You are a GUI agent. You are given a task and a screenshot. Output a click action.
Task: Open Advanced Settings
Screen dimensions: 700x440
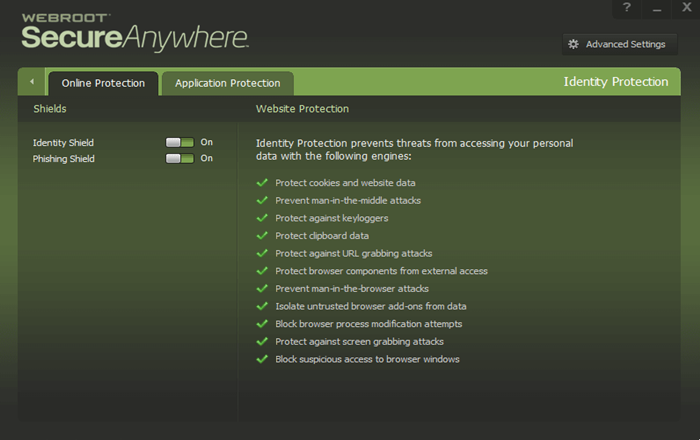tap(620, 44)
